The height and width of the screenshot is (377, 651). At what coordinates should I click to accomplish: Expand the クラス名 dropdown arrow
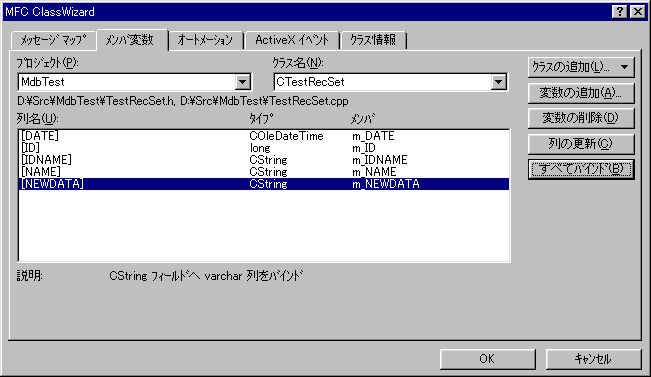pyautogui.click(x=499, y=82)
